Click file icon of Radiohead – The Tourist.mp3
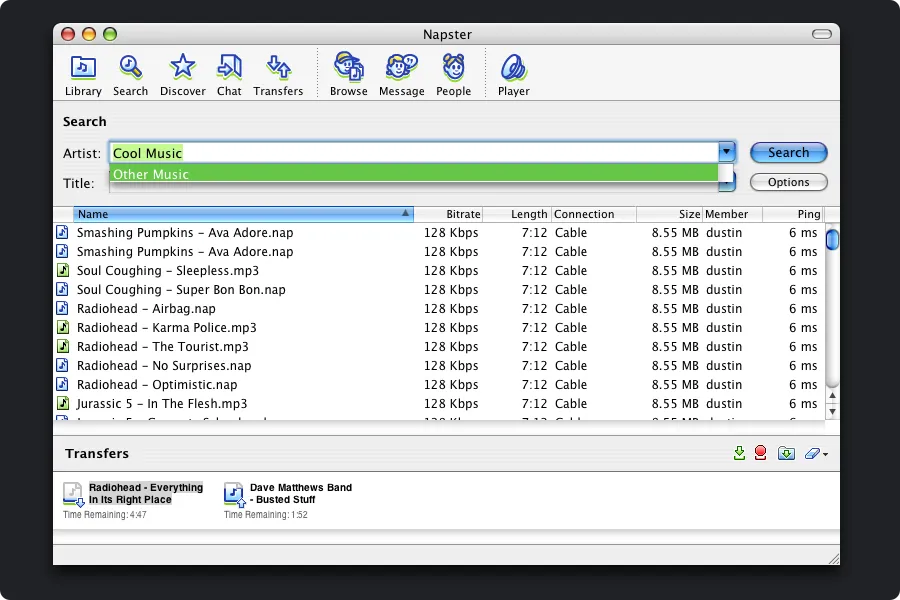Viewport: 900px width, 600px height. tap(63, 346)
